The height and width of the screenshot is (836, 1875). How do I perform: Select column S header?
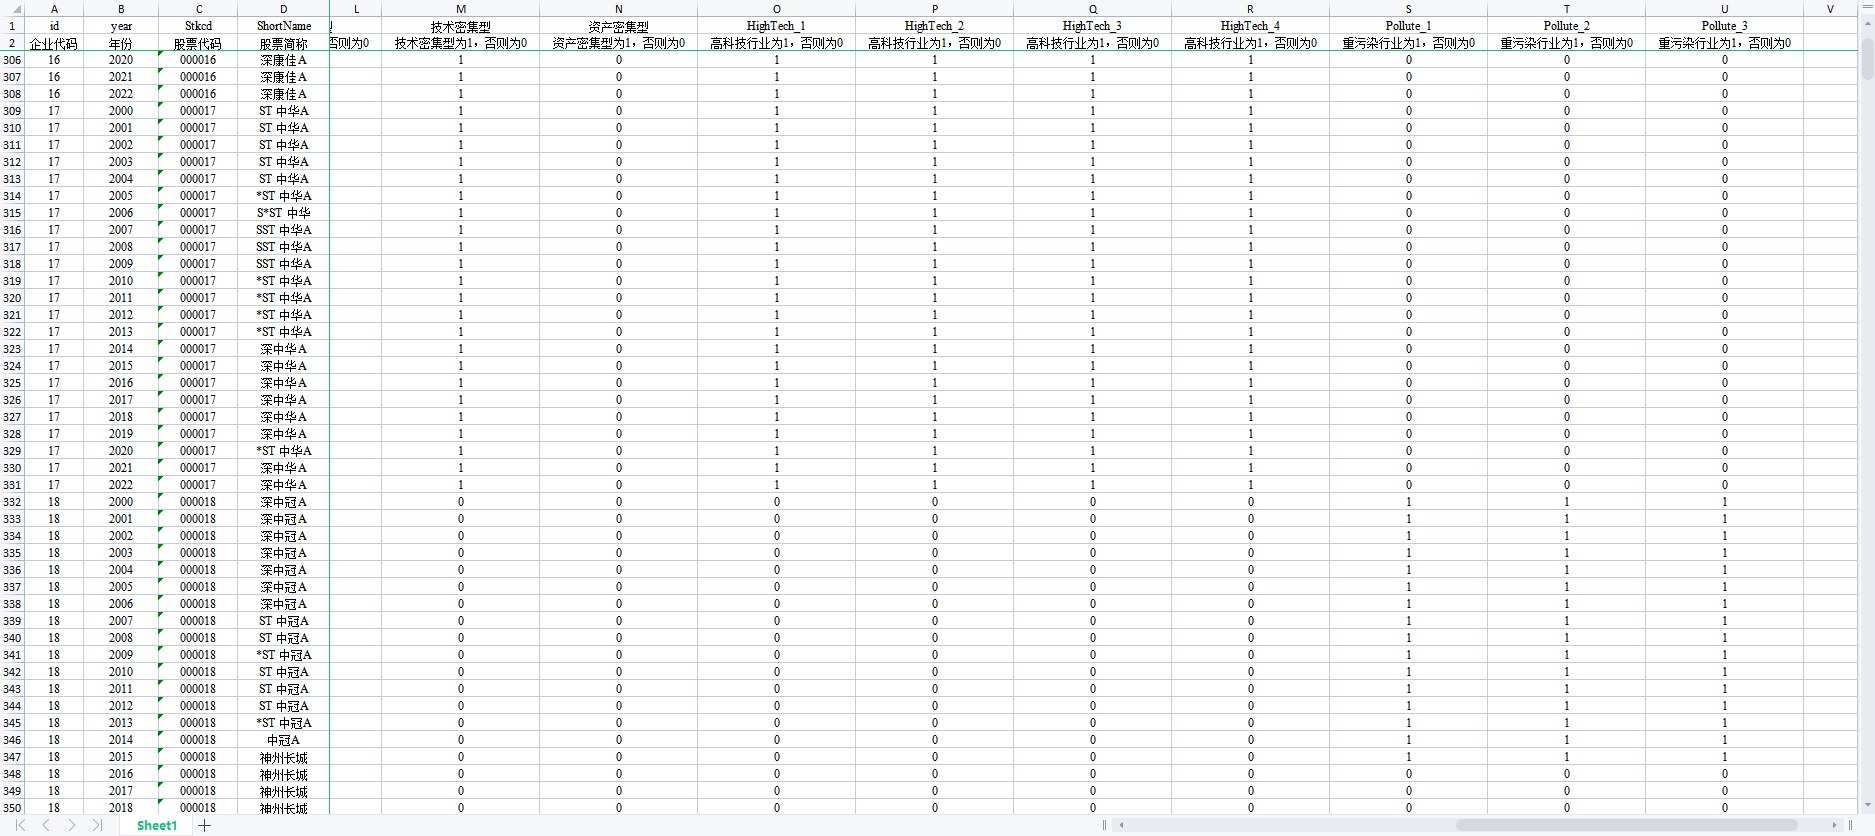(x=1409, y=9)
